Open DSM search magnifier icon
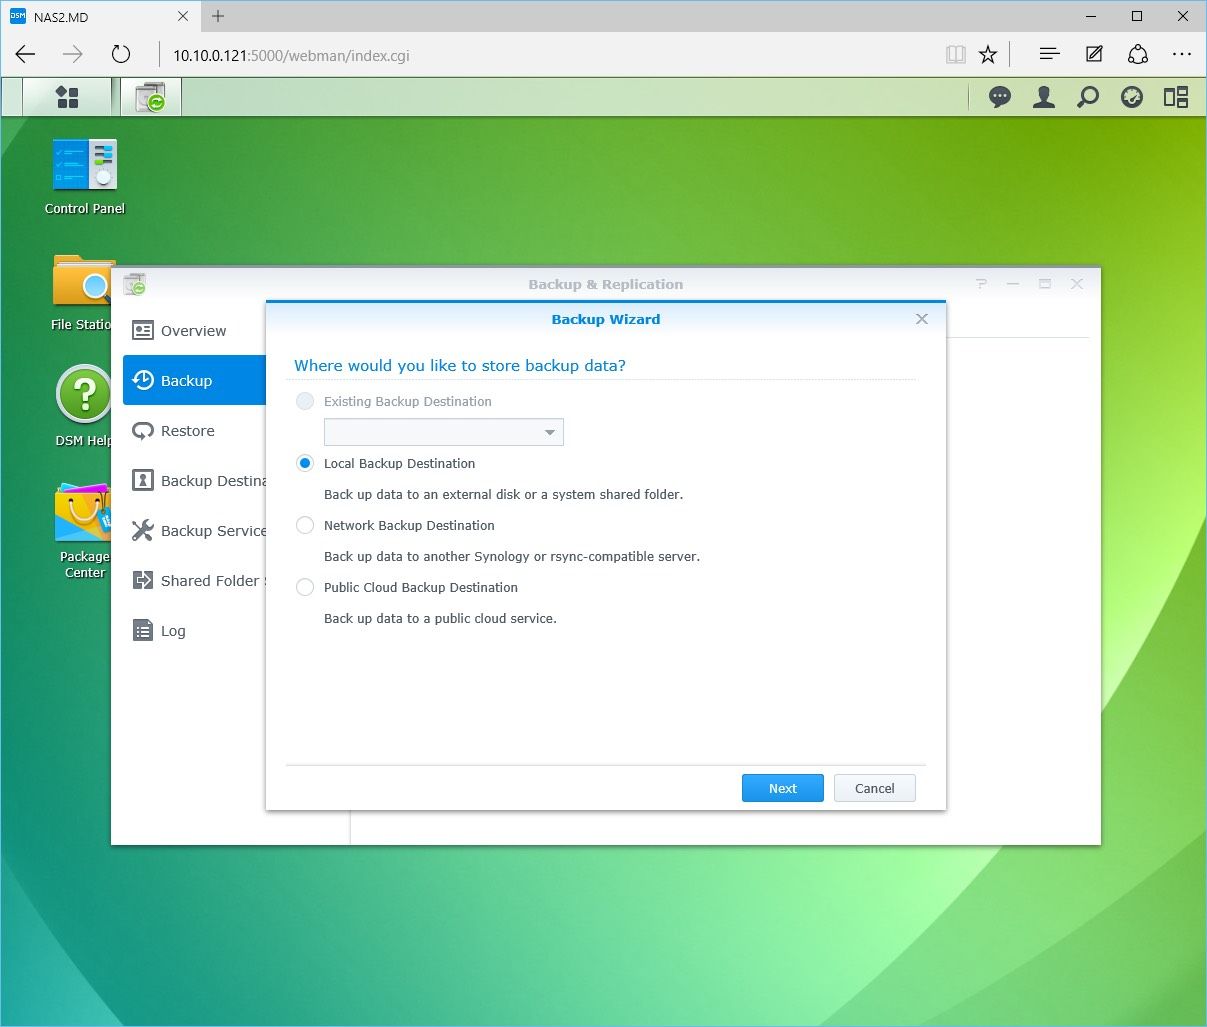Viewport: 1207px width, 1027px height. [1088, 97]
